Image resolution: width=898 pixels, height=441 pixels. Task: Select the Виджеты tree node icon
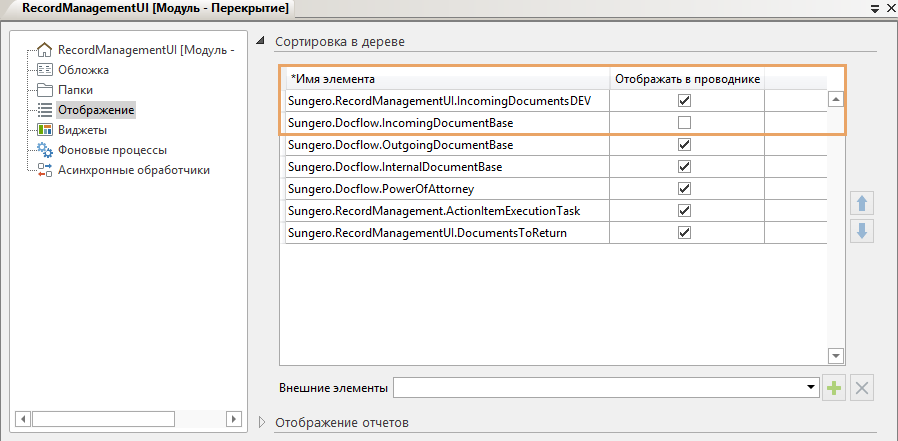pos(44,130)
